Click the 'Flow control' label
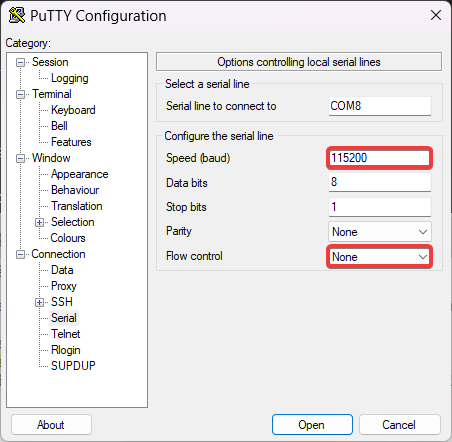Viewport: 452px width, 442px height. tap(194, 256)
